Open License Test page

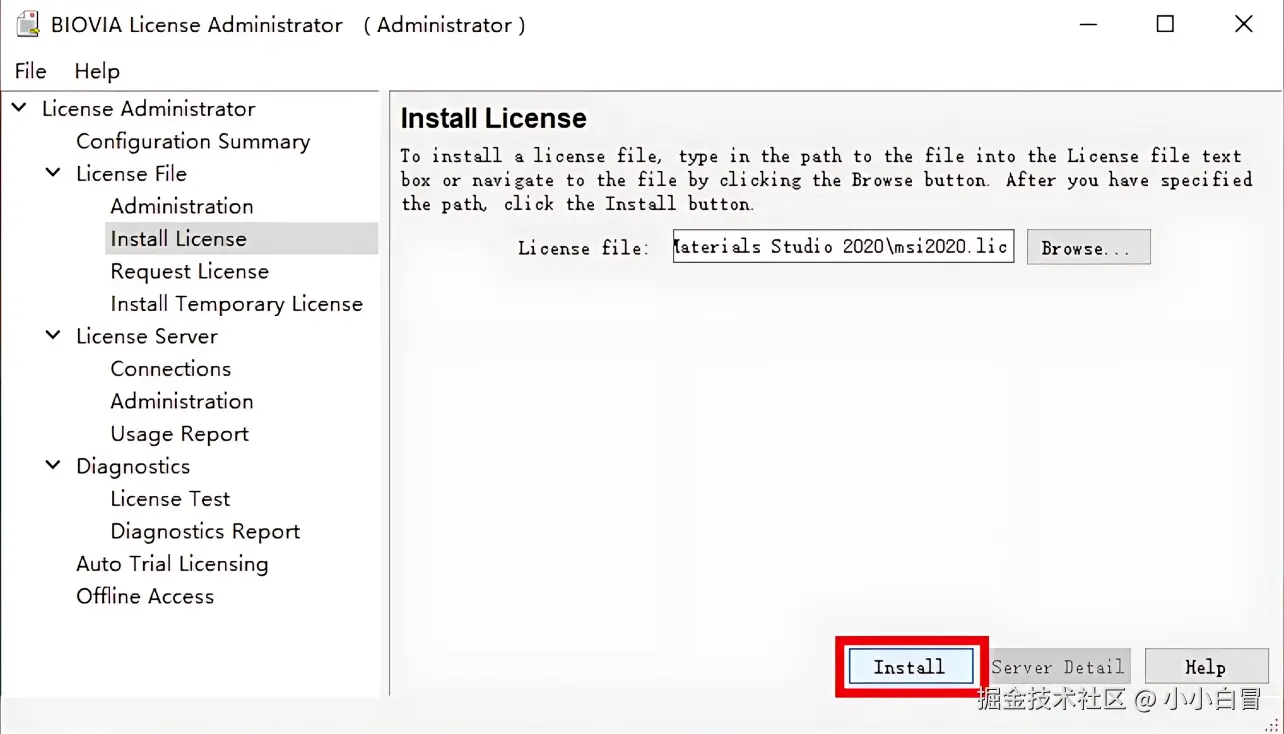170,498
